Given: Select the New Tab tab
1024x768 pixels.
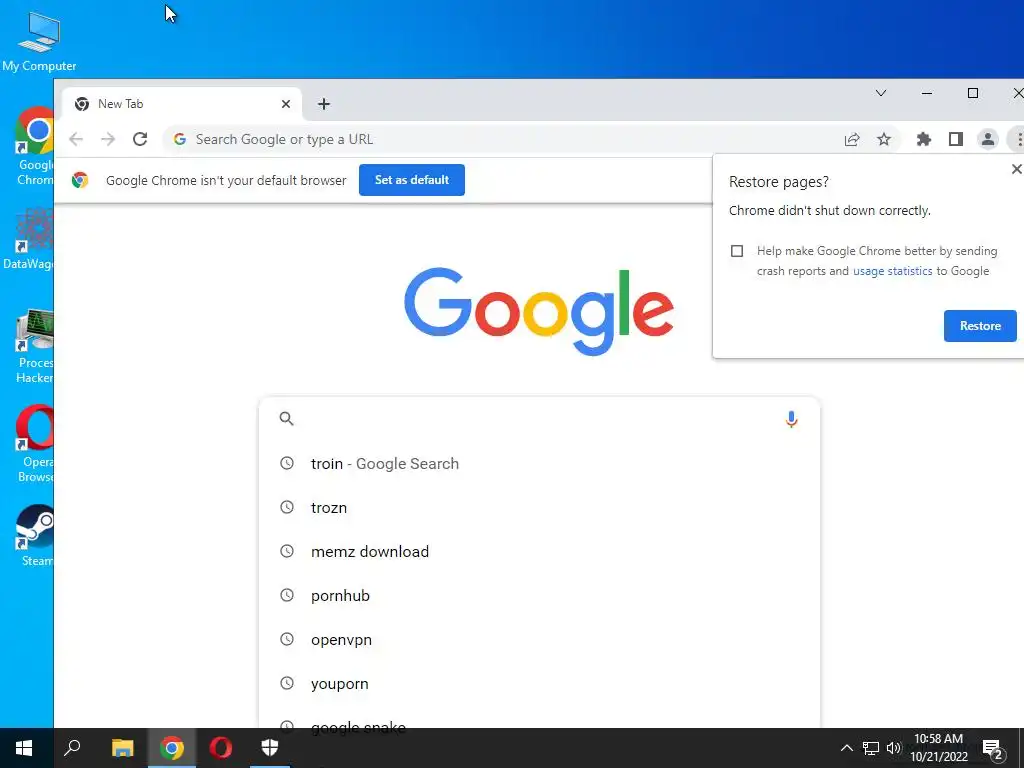Looking at the screenshot, I should coord(182,104).
